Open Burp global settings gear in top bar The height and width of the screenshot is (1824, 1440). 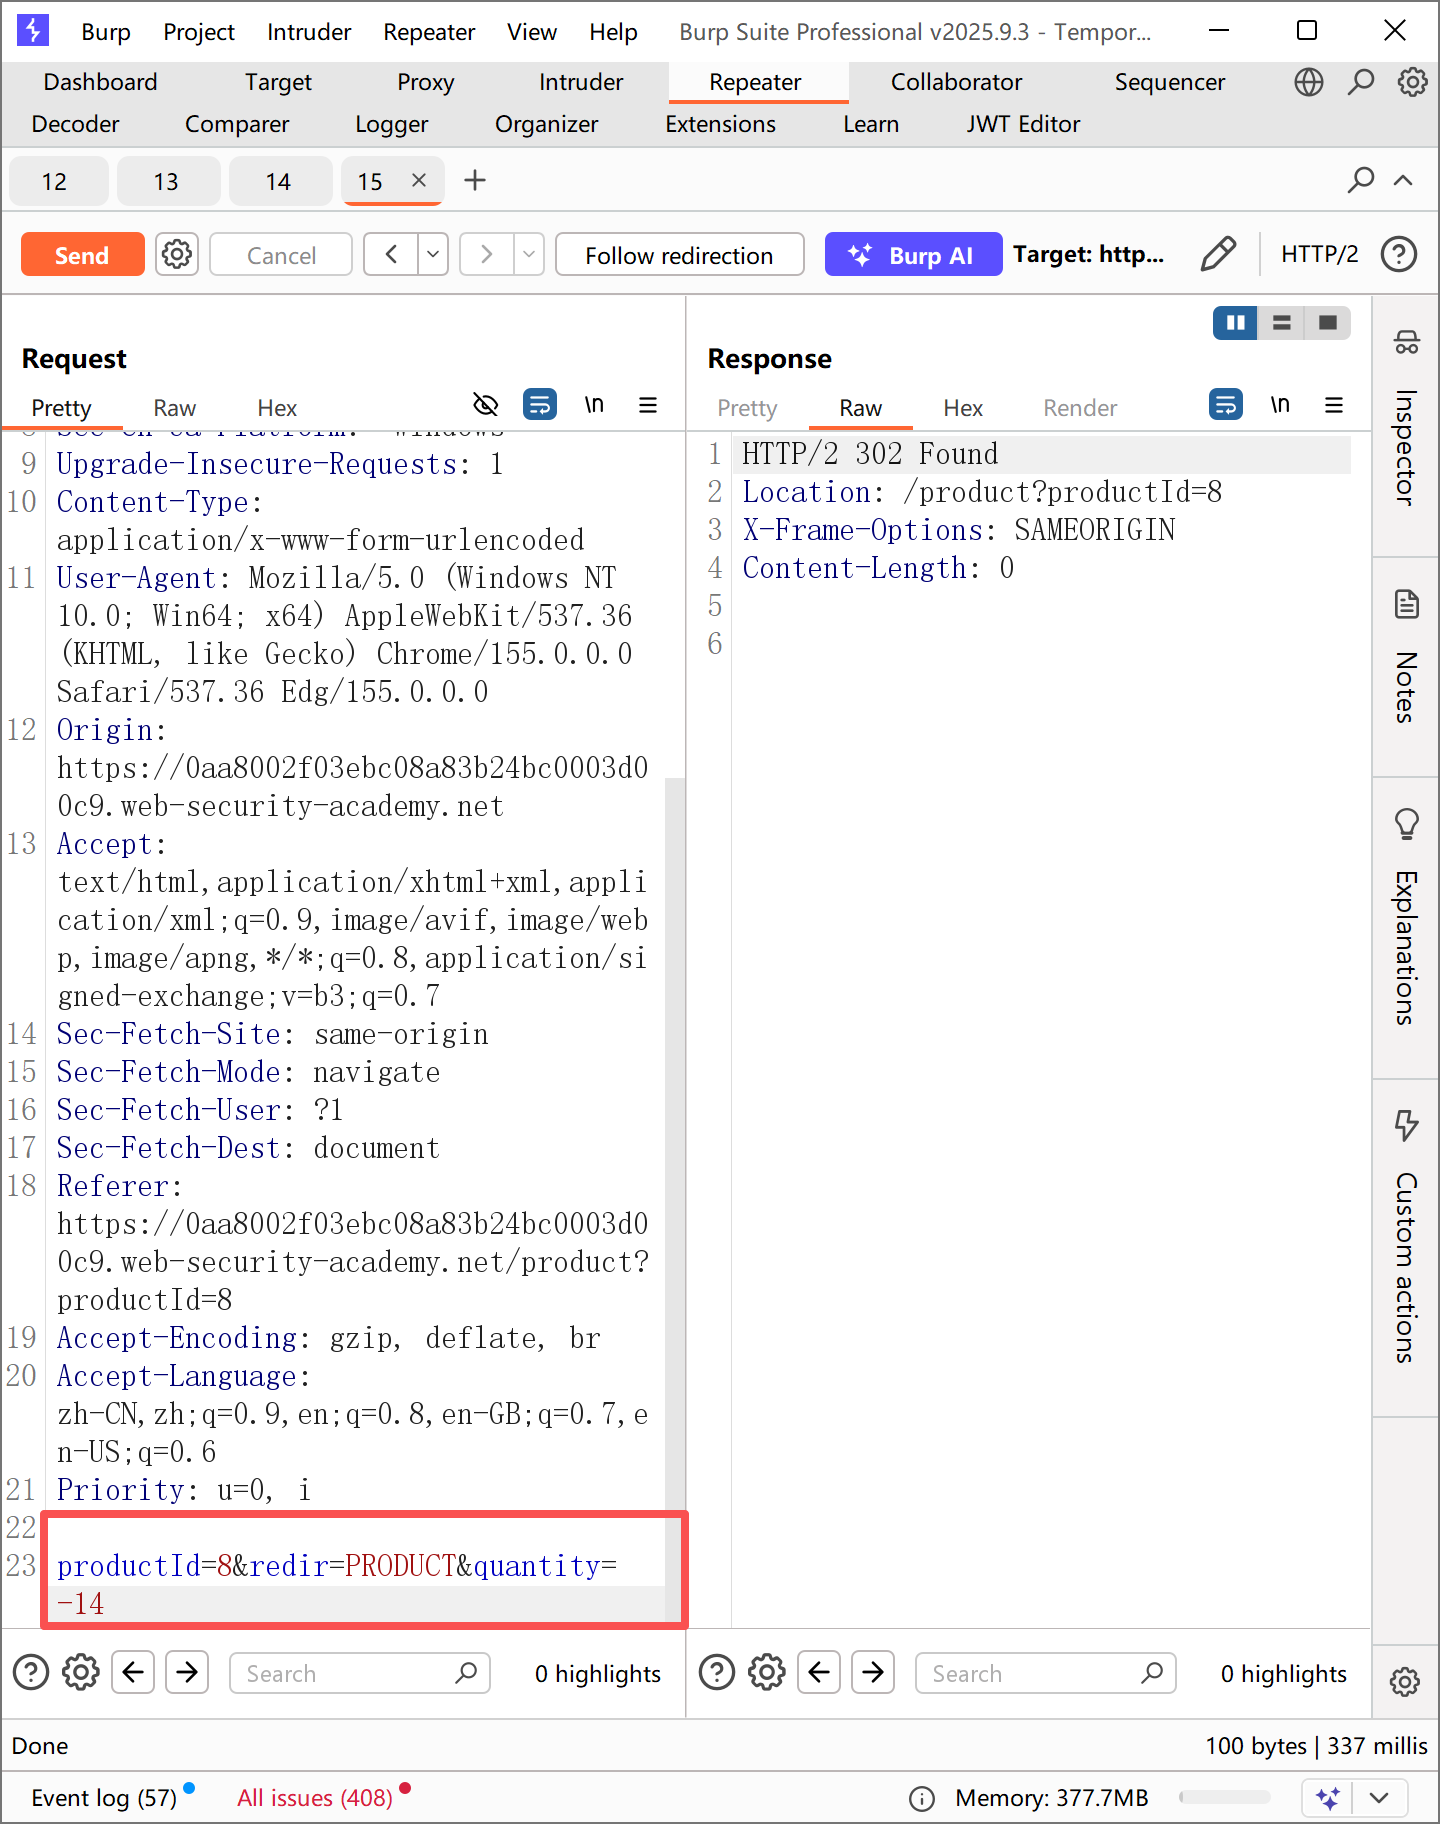coord(1412,82)
